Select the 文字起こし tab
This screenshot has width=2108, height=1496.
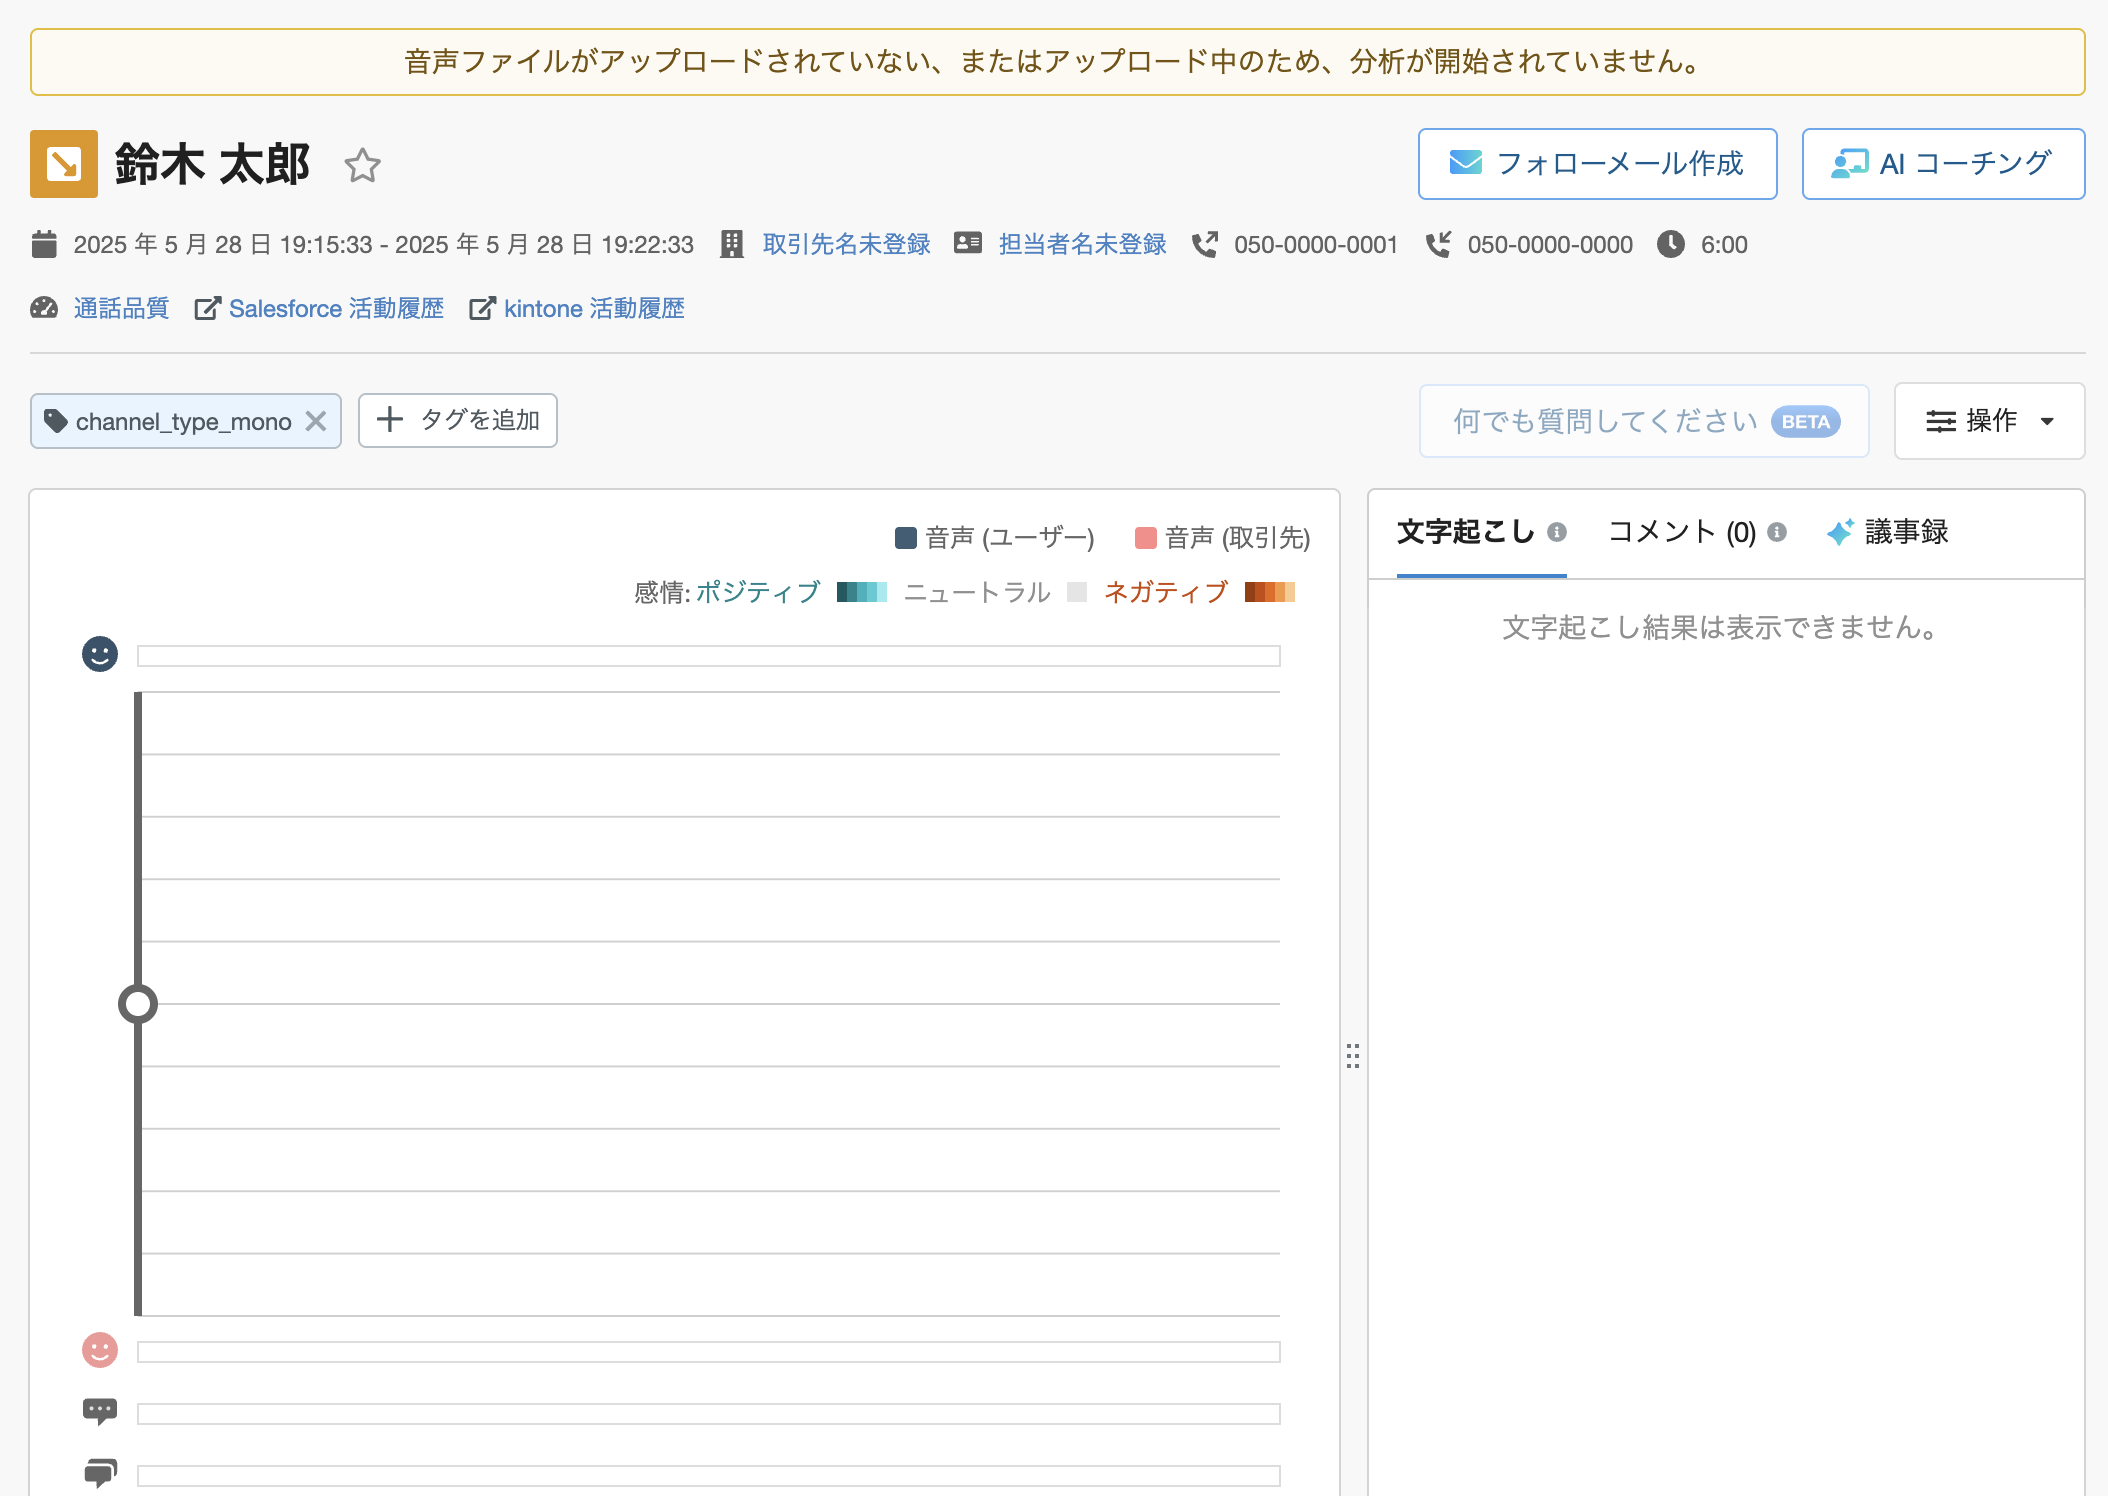1465,532
